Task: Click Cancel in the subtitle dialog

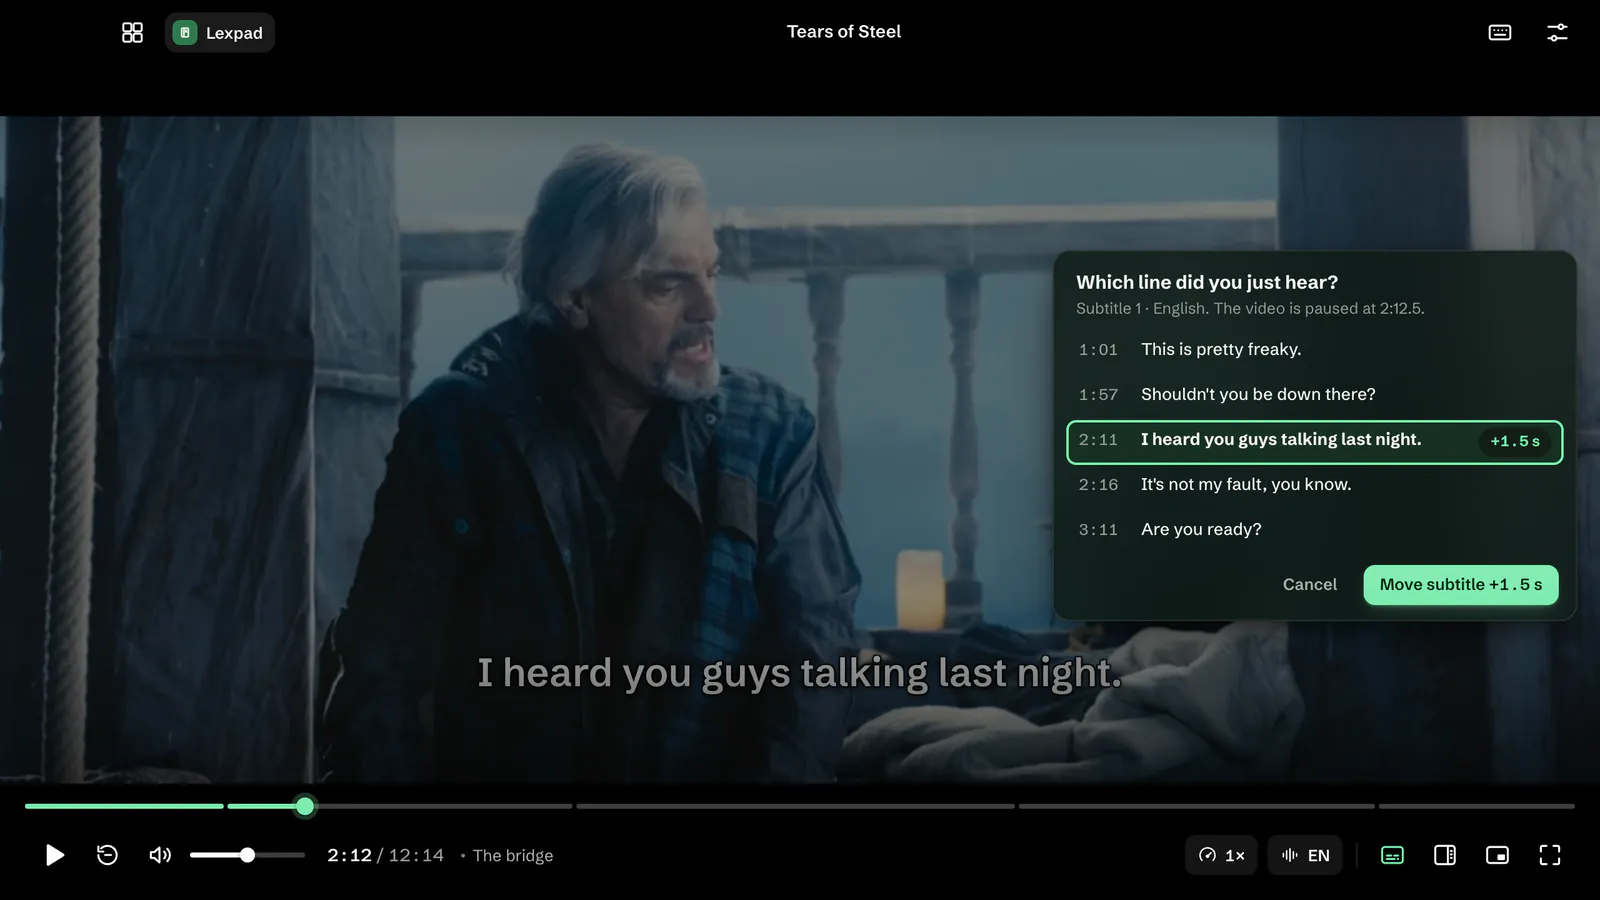Action: pyautogui.click(x=1309, y=585)
